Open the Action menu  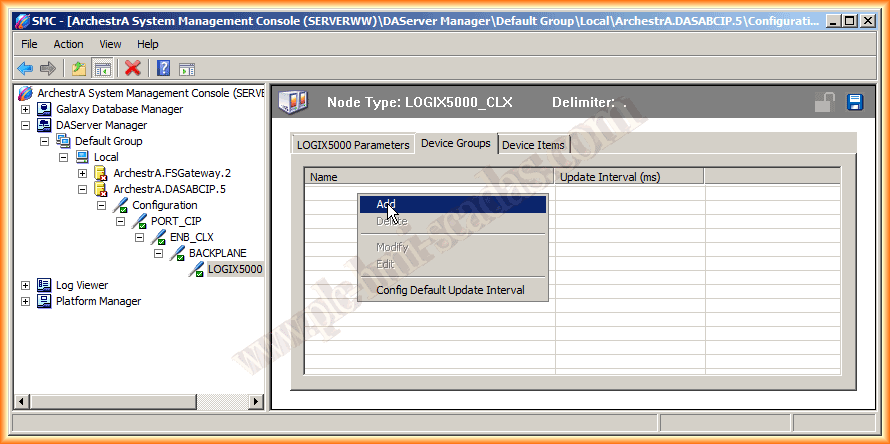(68, 44)
